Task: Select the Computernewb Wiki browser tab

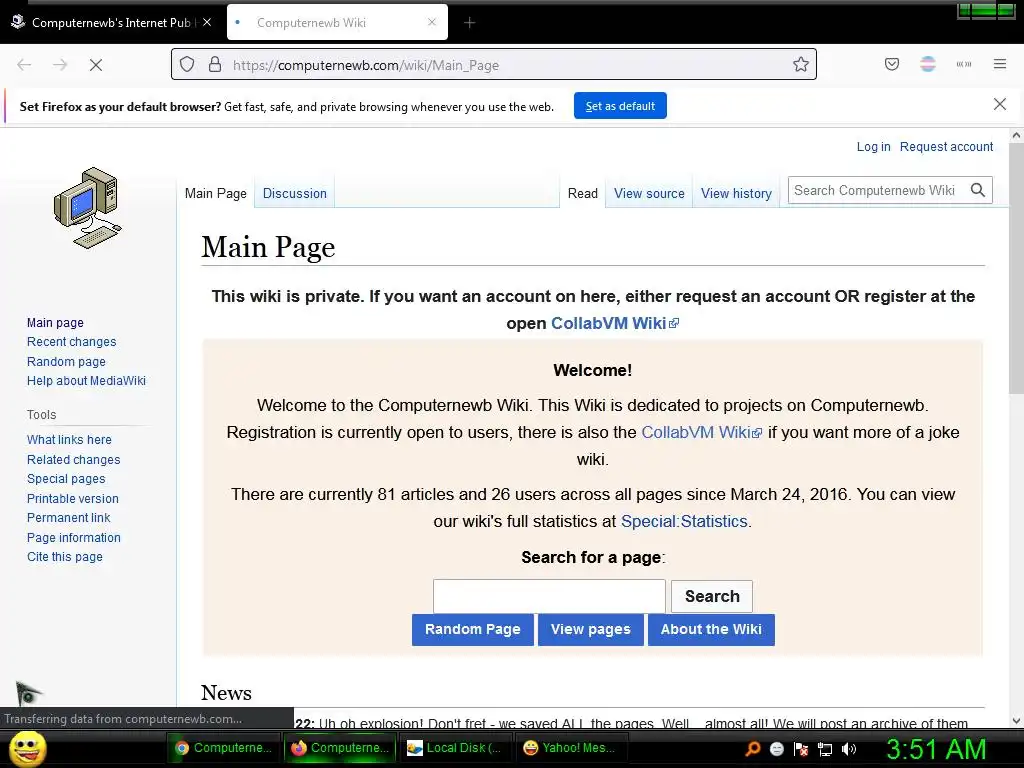Action: point(337,22)
